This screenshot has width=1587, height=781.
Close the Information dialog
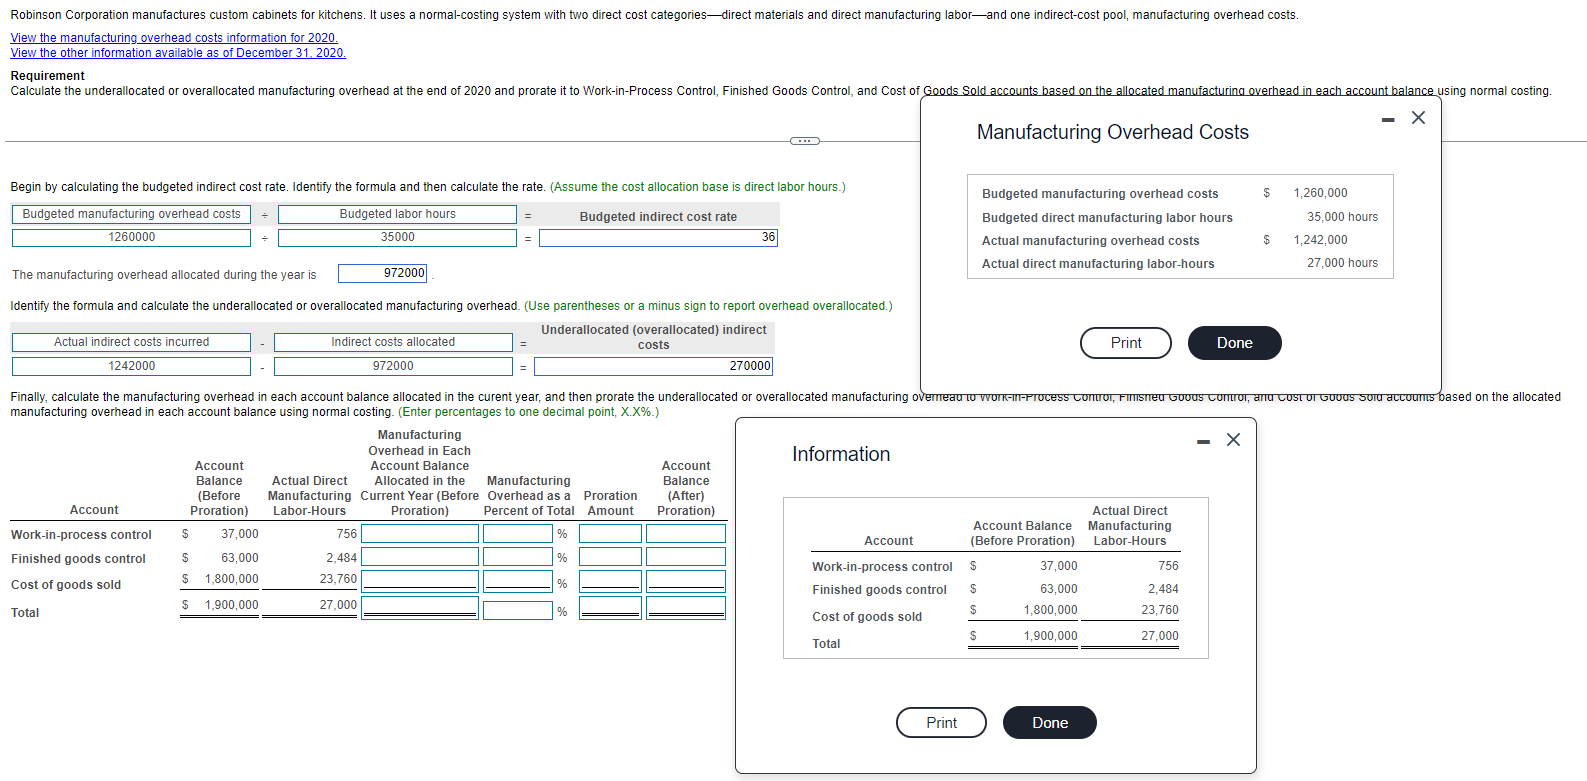click(x=1233, y=440)
